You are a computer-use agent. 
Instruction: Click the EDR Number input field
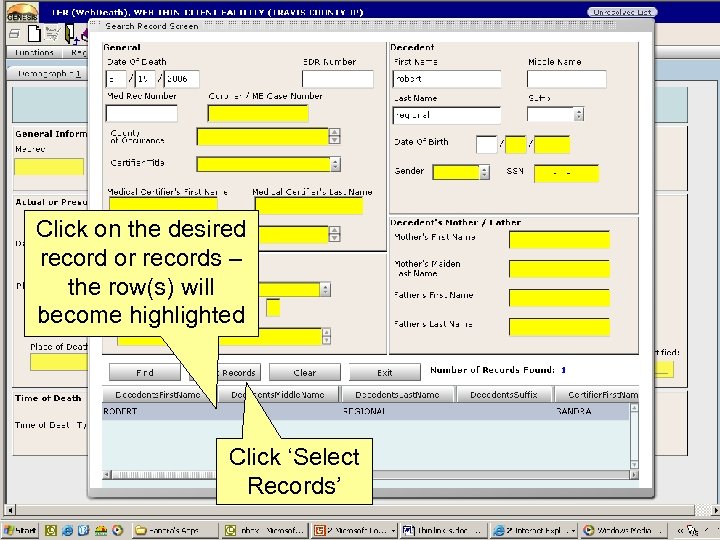[x=338, y=79]
